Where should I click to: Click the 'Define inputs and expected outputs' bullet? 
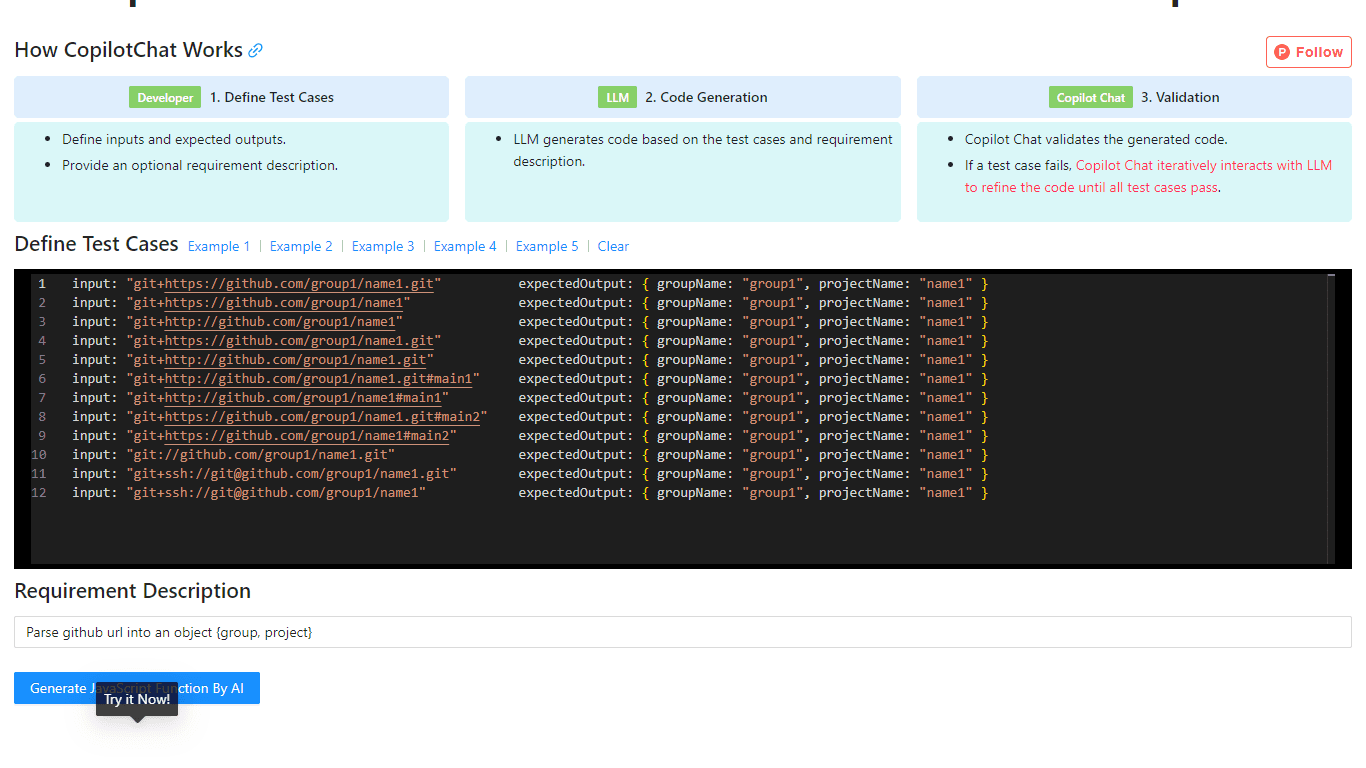pos(174,140)
